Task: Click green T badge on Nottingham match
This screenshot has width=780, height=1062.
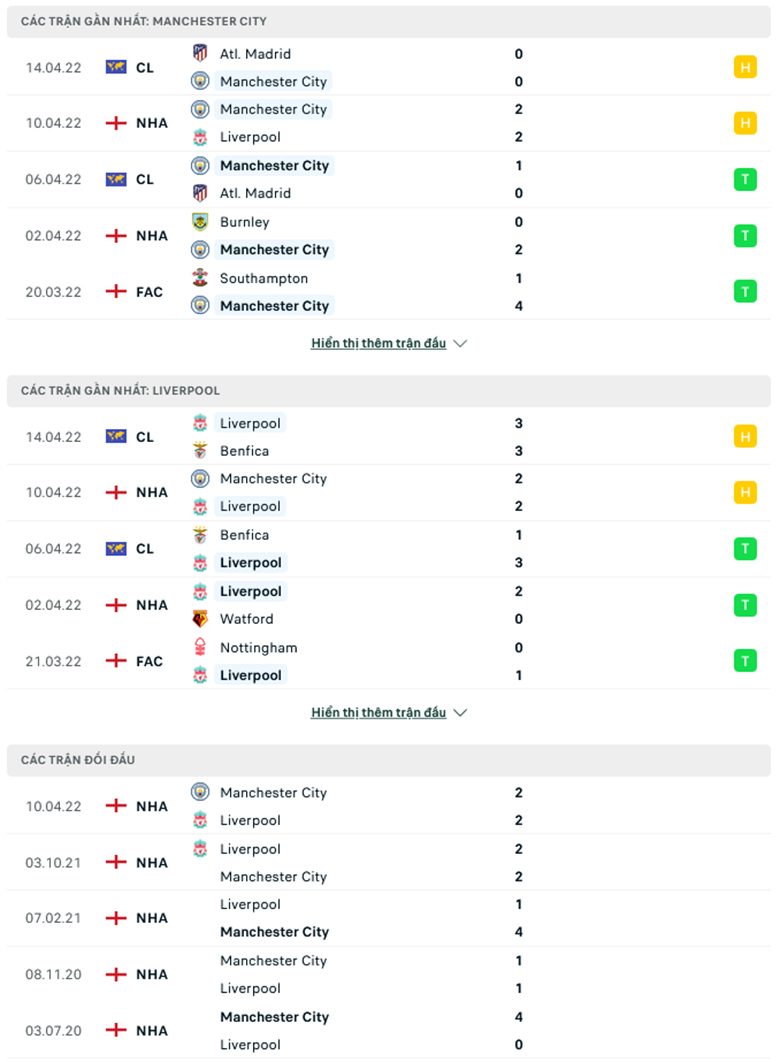Action: [745, 660]
